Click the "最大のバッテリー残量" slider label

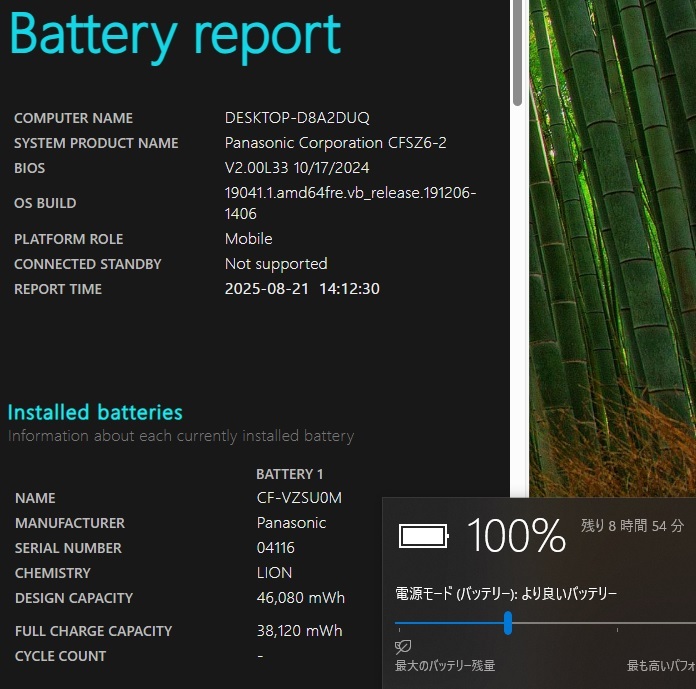pos(445,665)
